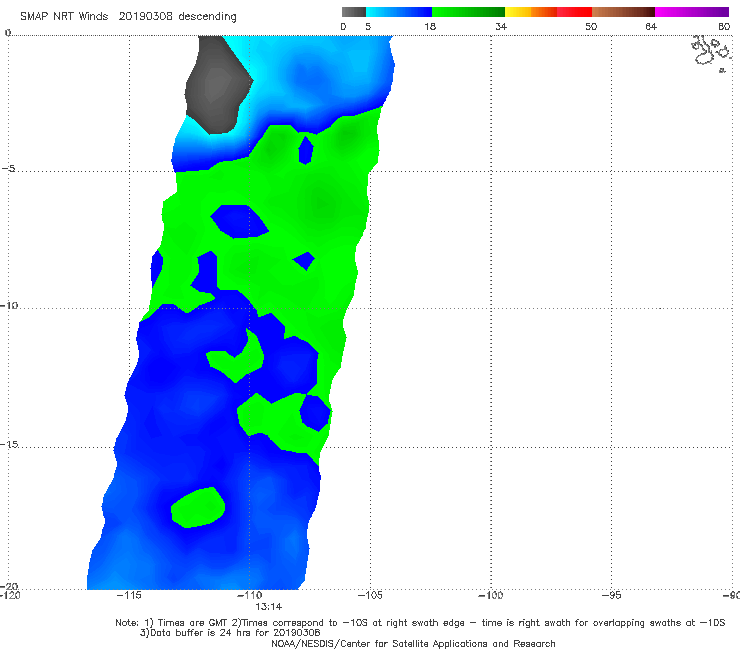Click the brown segment of the color bar
740x650 pixels.
point(623,12)
